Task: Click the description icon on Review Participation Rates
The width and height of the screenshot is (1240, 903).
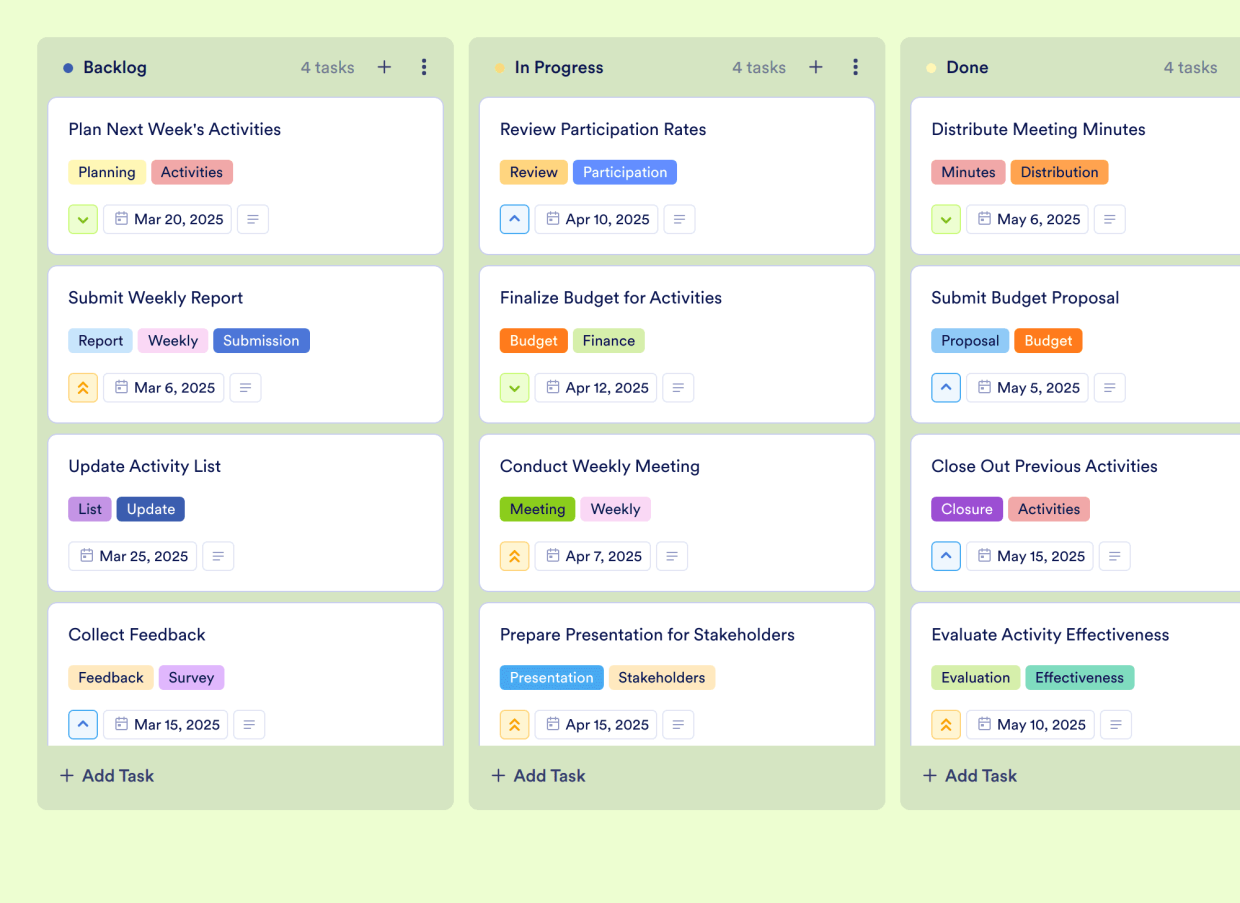Action: click(x=679, y=219)
